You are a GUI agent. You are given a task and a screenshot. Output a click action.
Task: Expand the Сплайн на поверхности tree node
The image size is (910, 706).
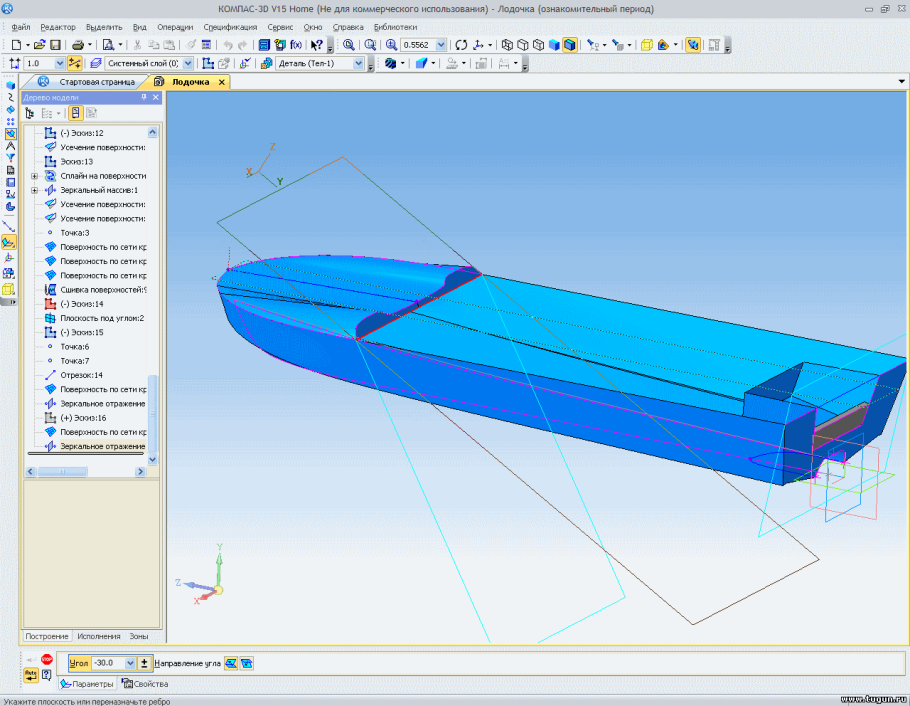(35, 175)
